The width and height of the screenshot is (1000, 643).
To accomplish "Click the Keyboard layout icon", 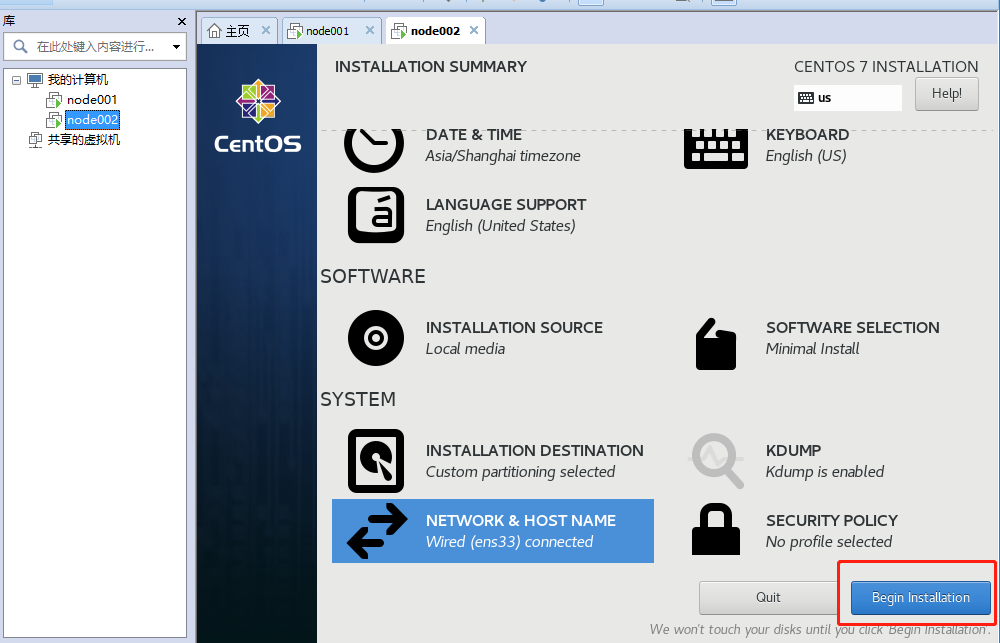I will coord(716,147).
